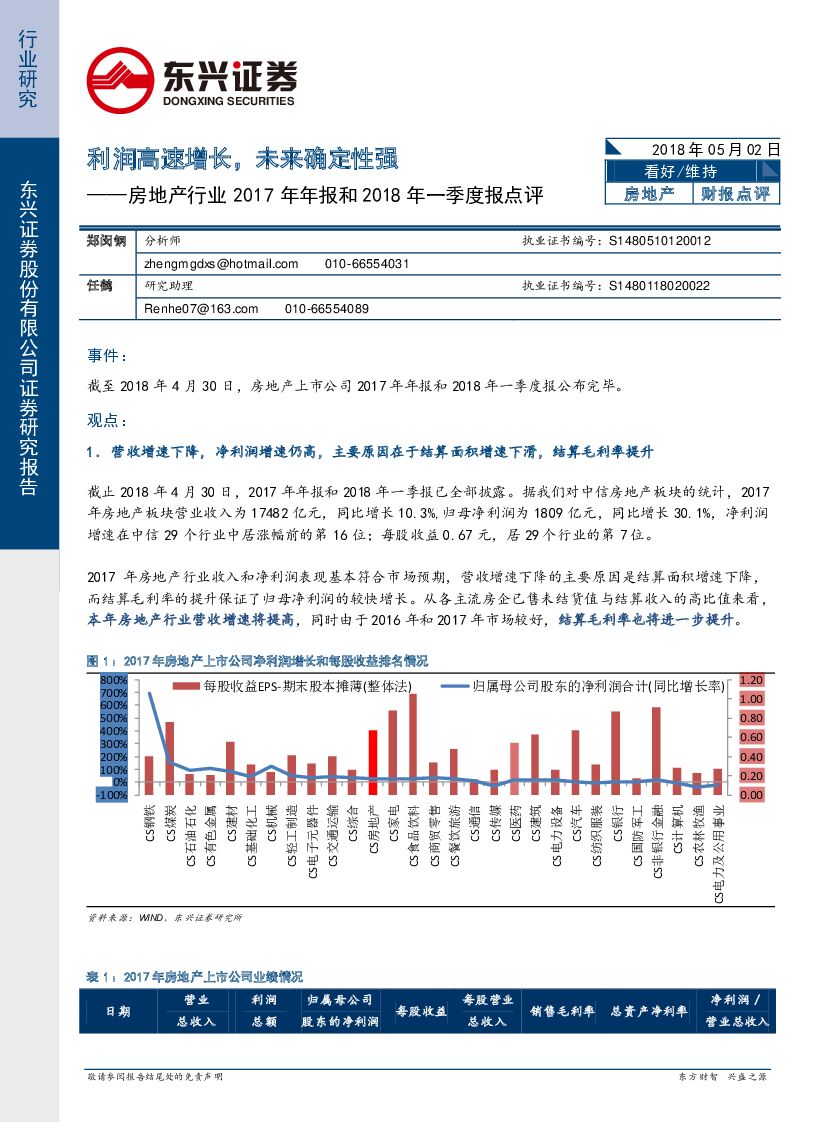Click the 日期 table header
Image resolution: width=827 pixels, height=1122 pixels.
(118, 1011)
